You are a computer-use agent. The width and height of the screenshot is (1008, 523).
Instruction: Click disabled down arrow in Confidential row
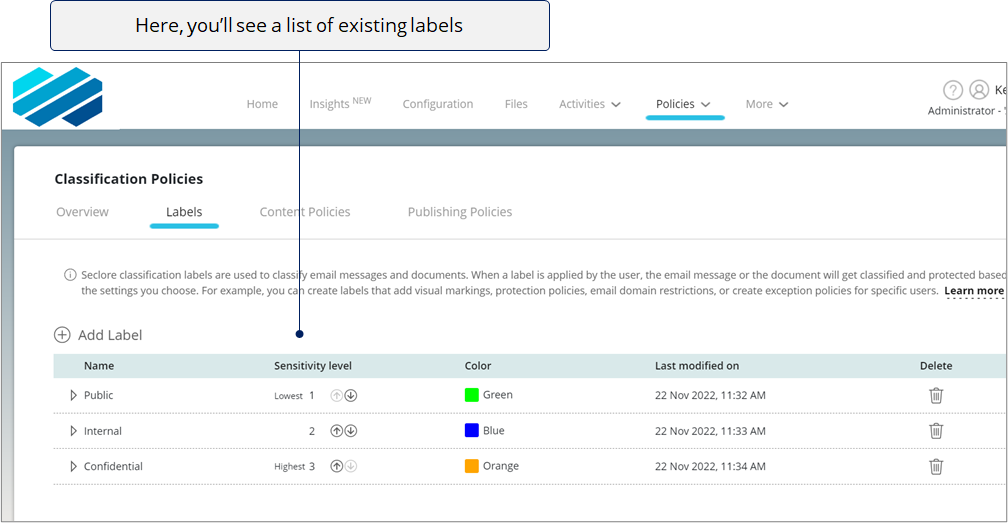click(x=351, y=466)
